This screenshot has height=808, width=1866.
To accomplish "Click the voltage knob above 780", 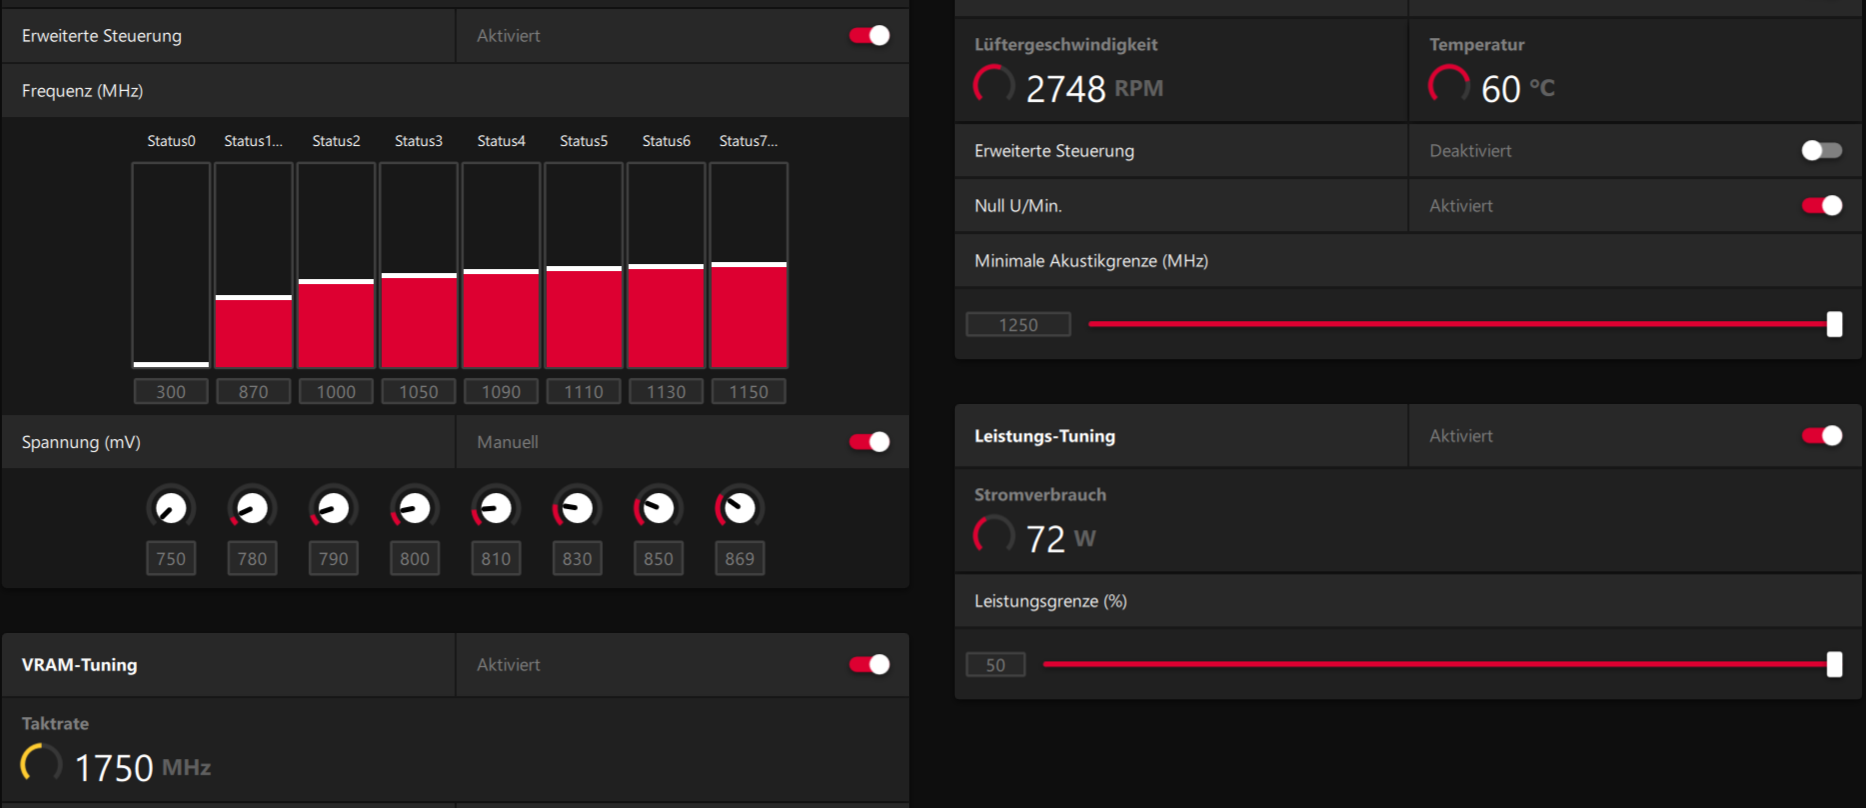I will 252,508.
